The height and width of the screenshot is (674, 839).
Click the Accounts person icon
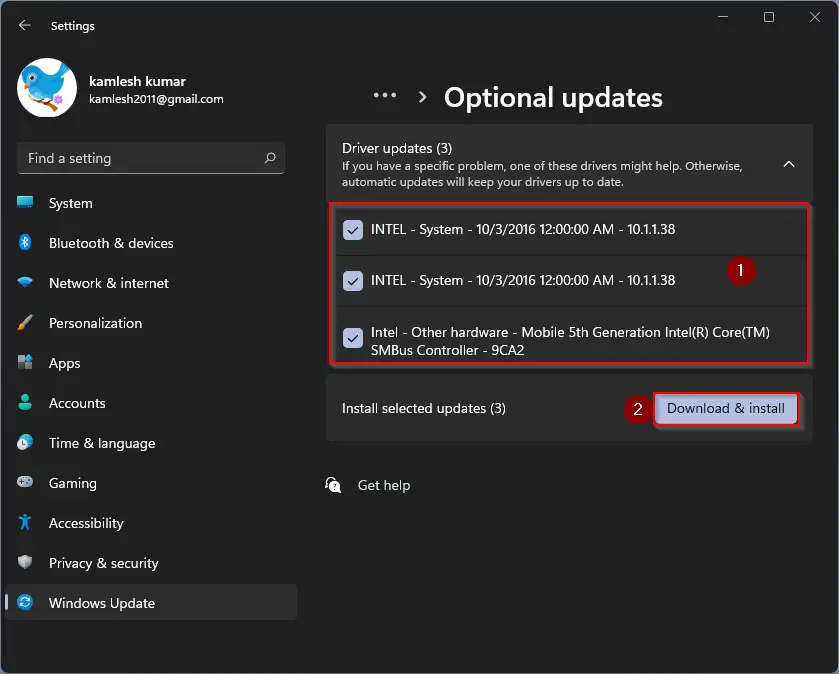click(25, 402)
